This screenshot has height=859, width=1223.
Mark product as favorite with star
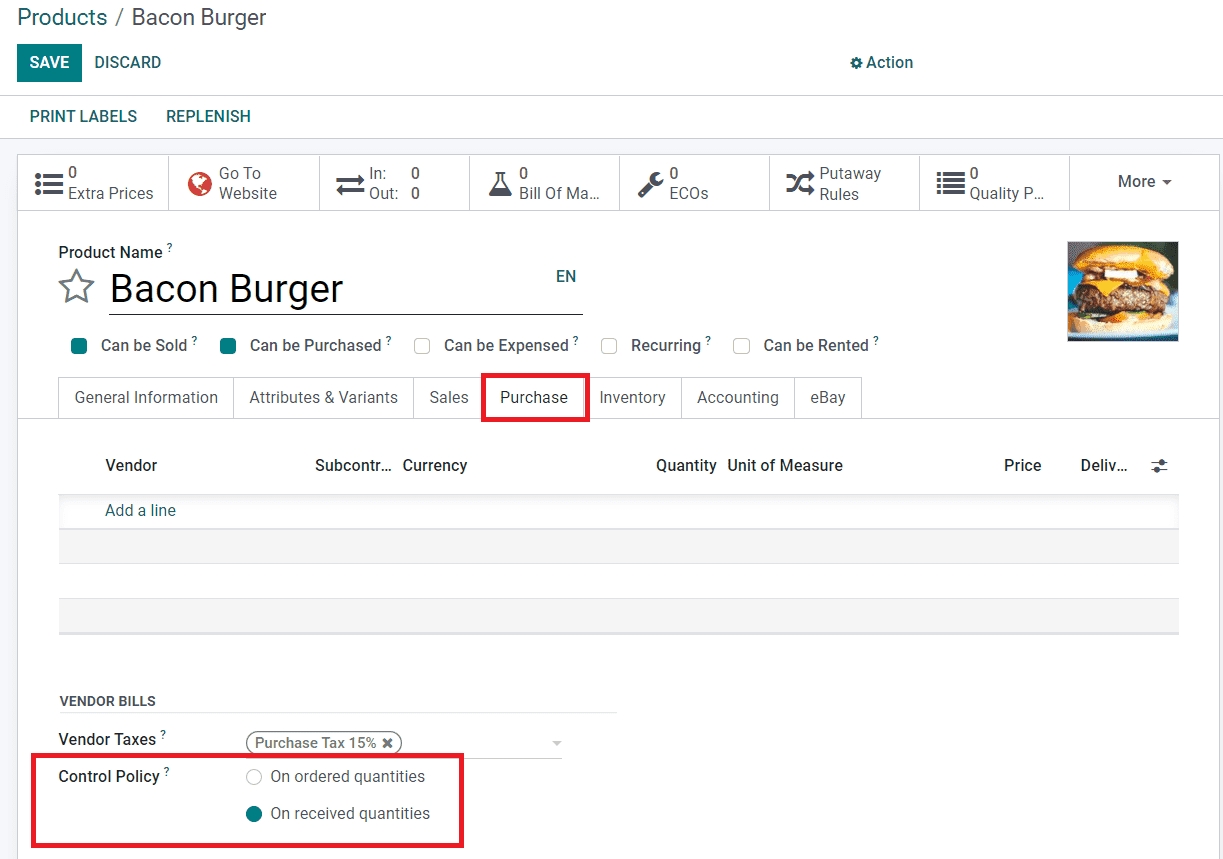pyautogui.click(x=76, y=288)
